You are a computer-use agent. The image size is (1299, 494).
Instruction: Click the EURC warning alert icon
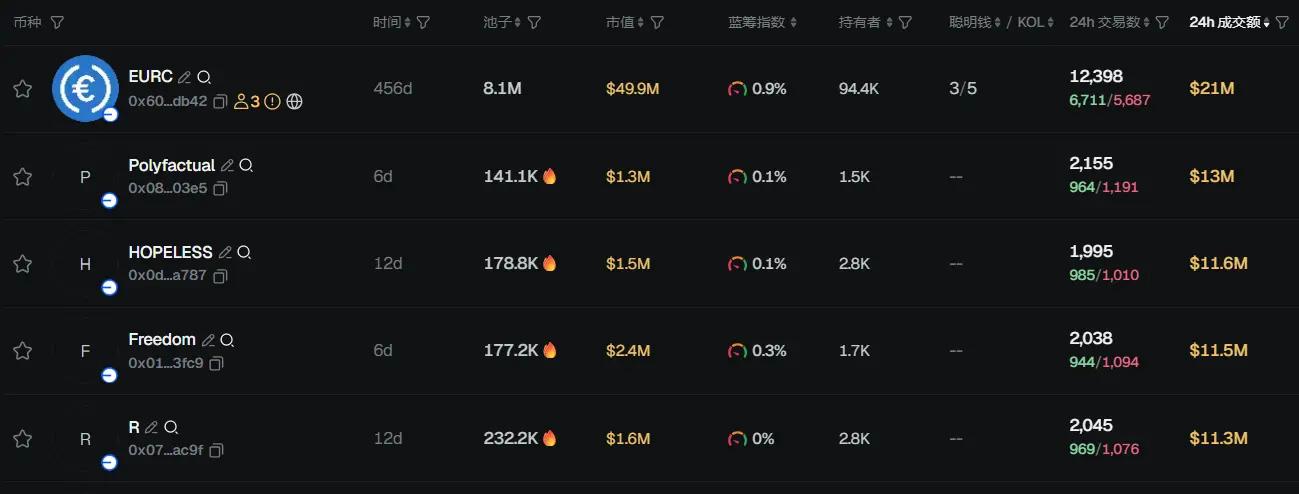pos(272,101)
